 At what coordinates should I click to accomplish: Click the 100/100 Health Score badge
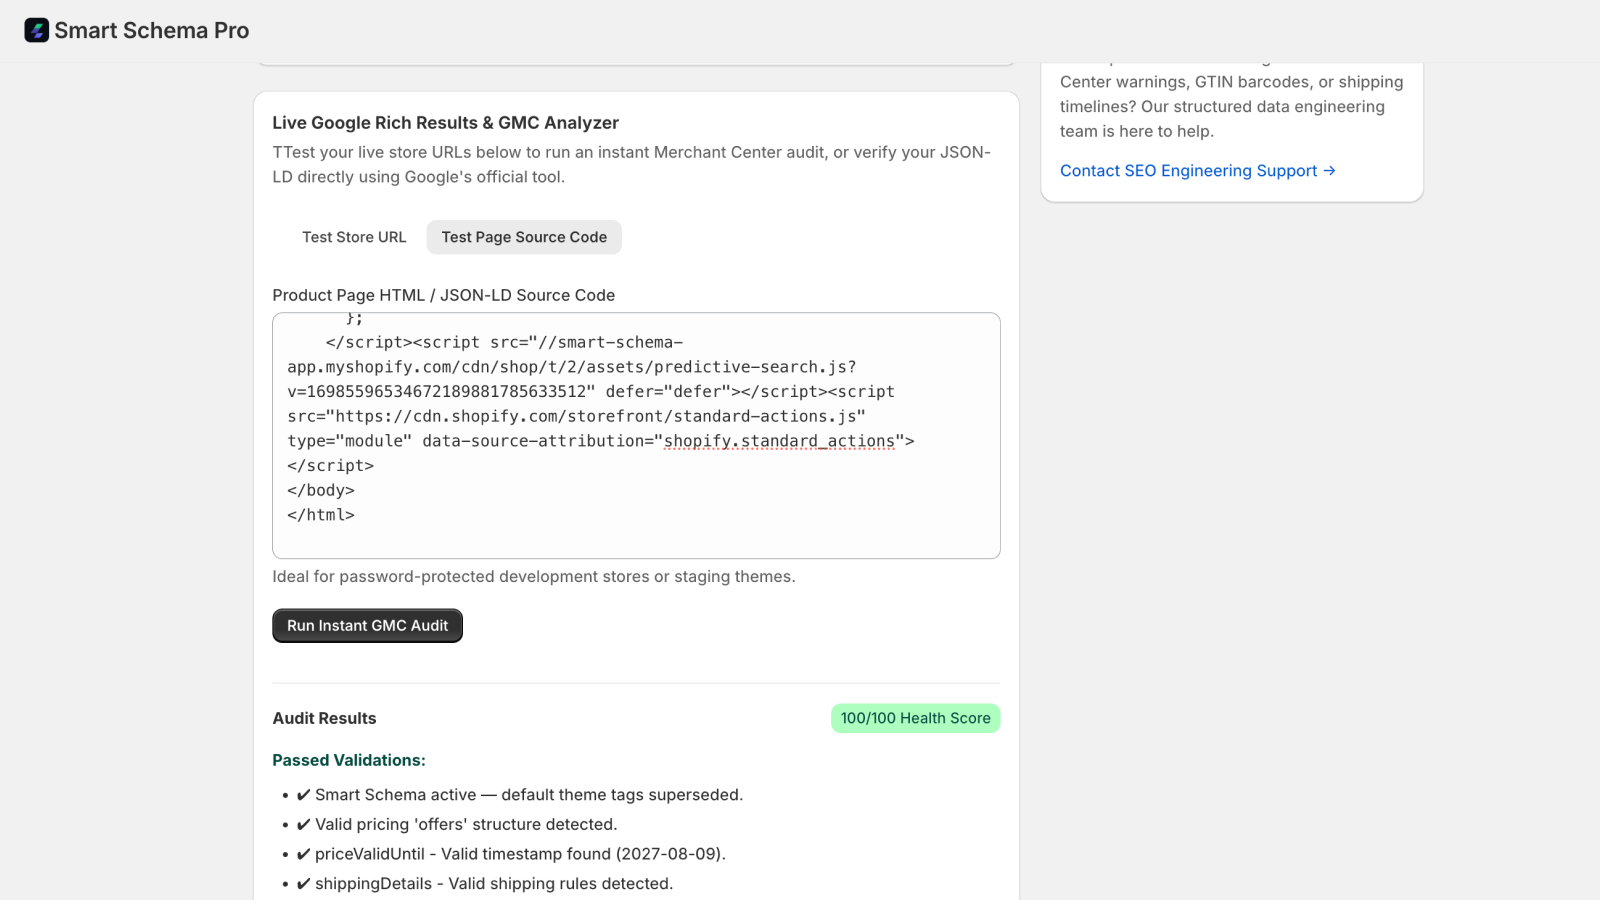click(915, 718)
